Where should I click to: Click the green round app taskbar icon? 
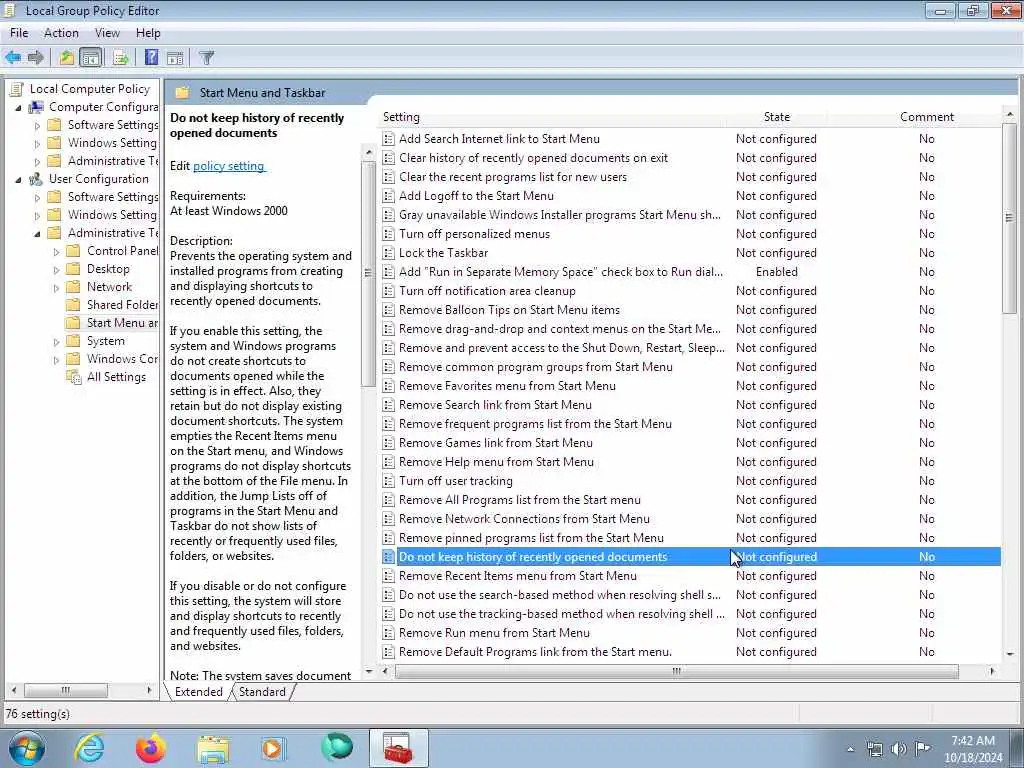(337, 747)
